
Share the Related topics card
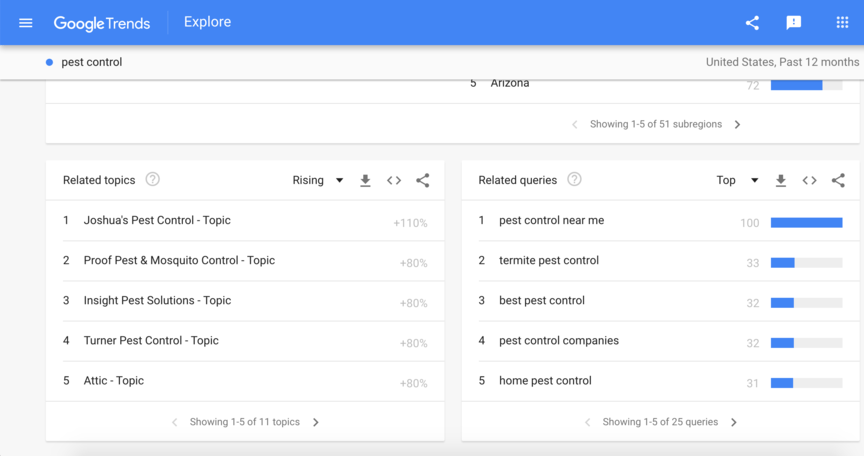(423, 181)
